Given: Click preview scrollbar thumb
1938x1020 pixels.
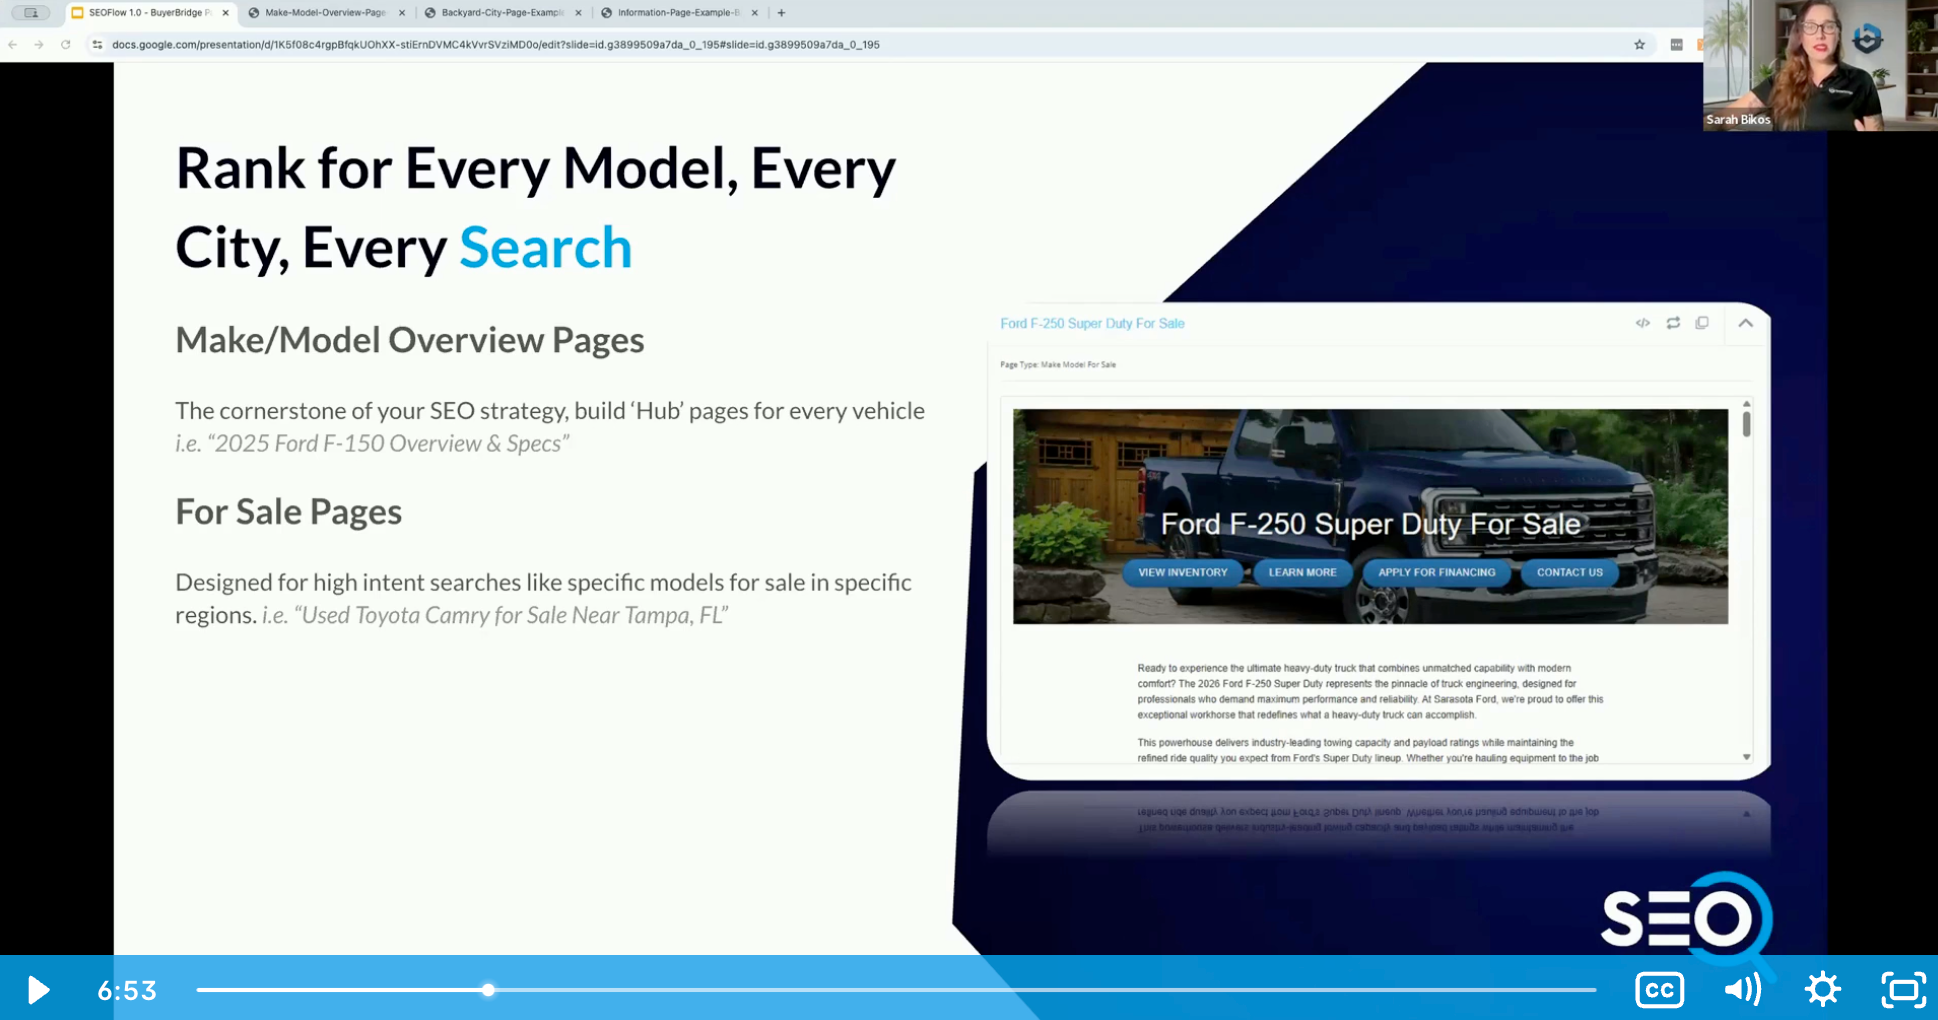Looking at the screenshot, I should coord(1746,424).
